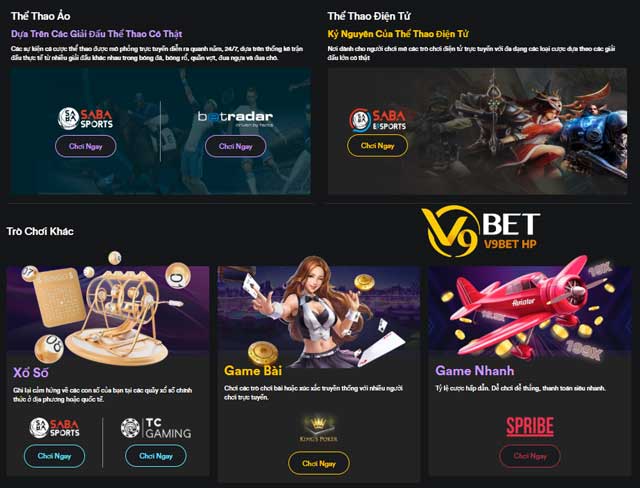Open the Thể Thao Điện Tử esports characters banner
The width and height of the screenshot is (640, 488).
point(478,131)
